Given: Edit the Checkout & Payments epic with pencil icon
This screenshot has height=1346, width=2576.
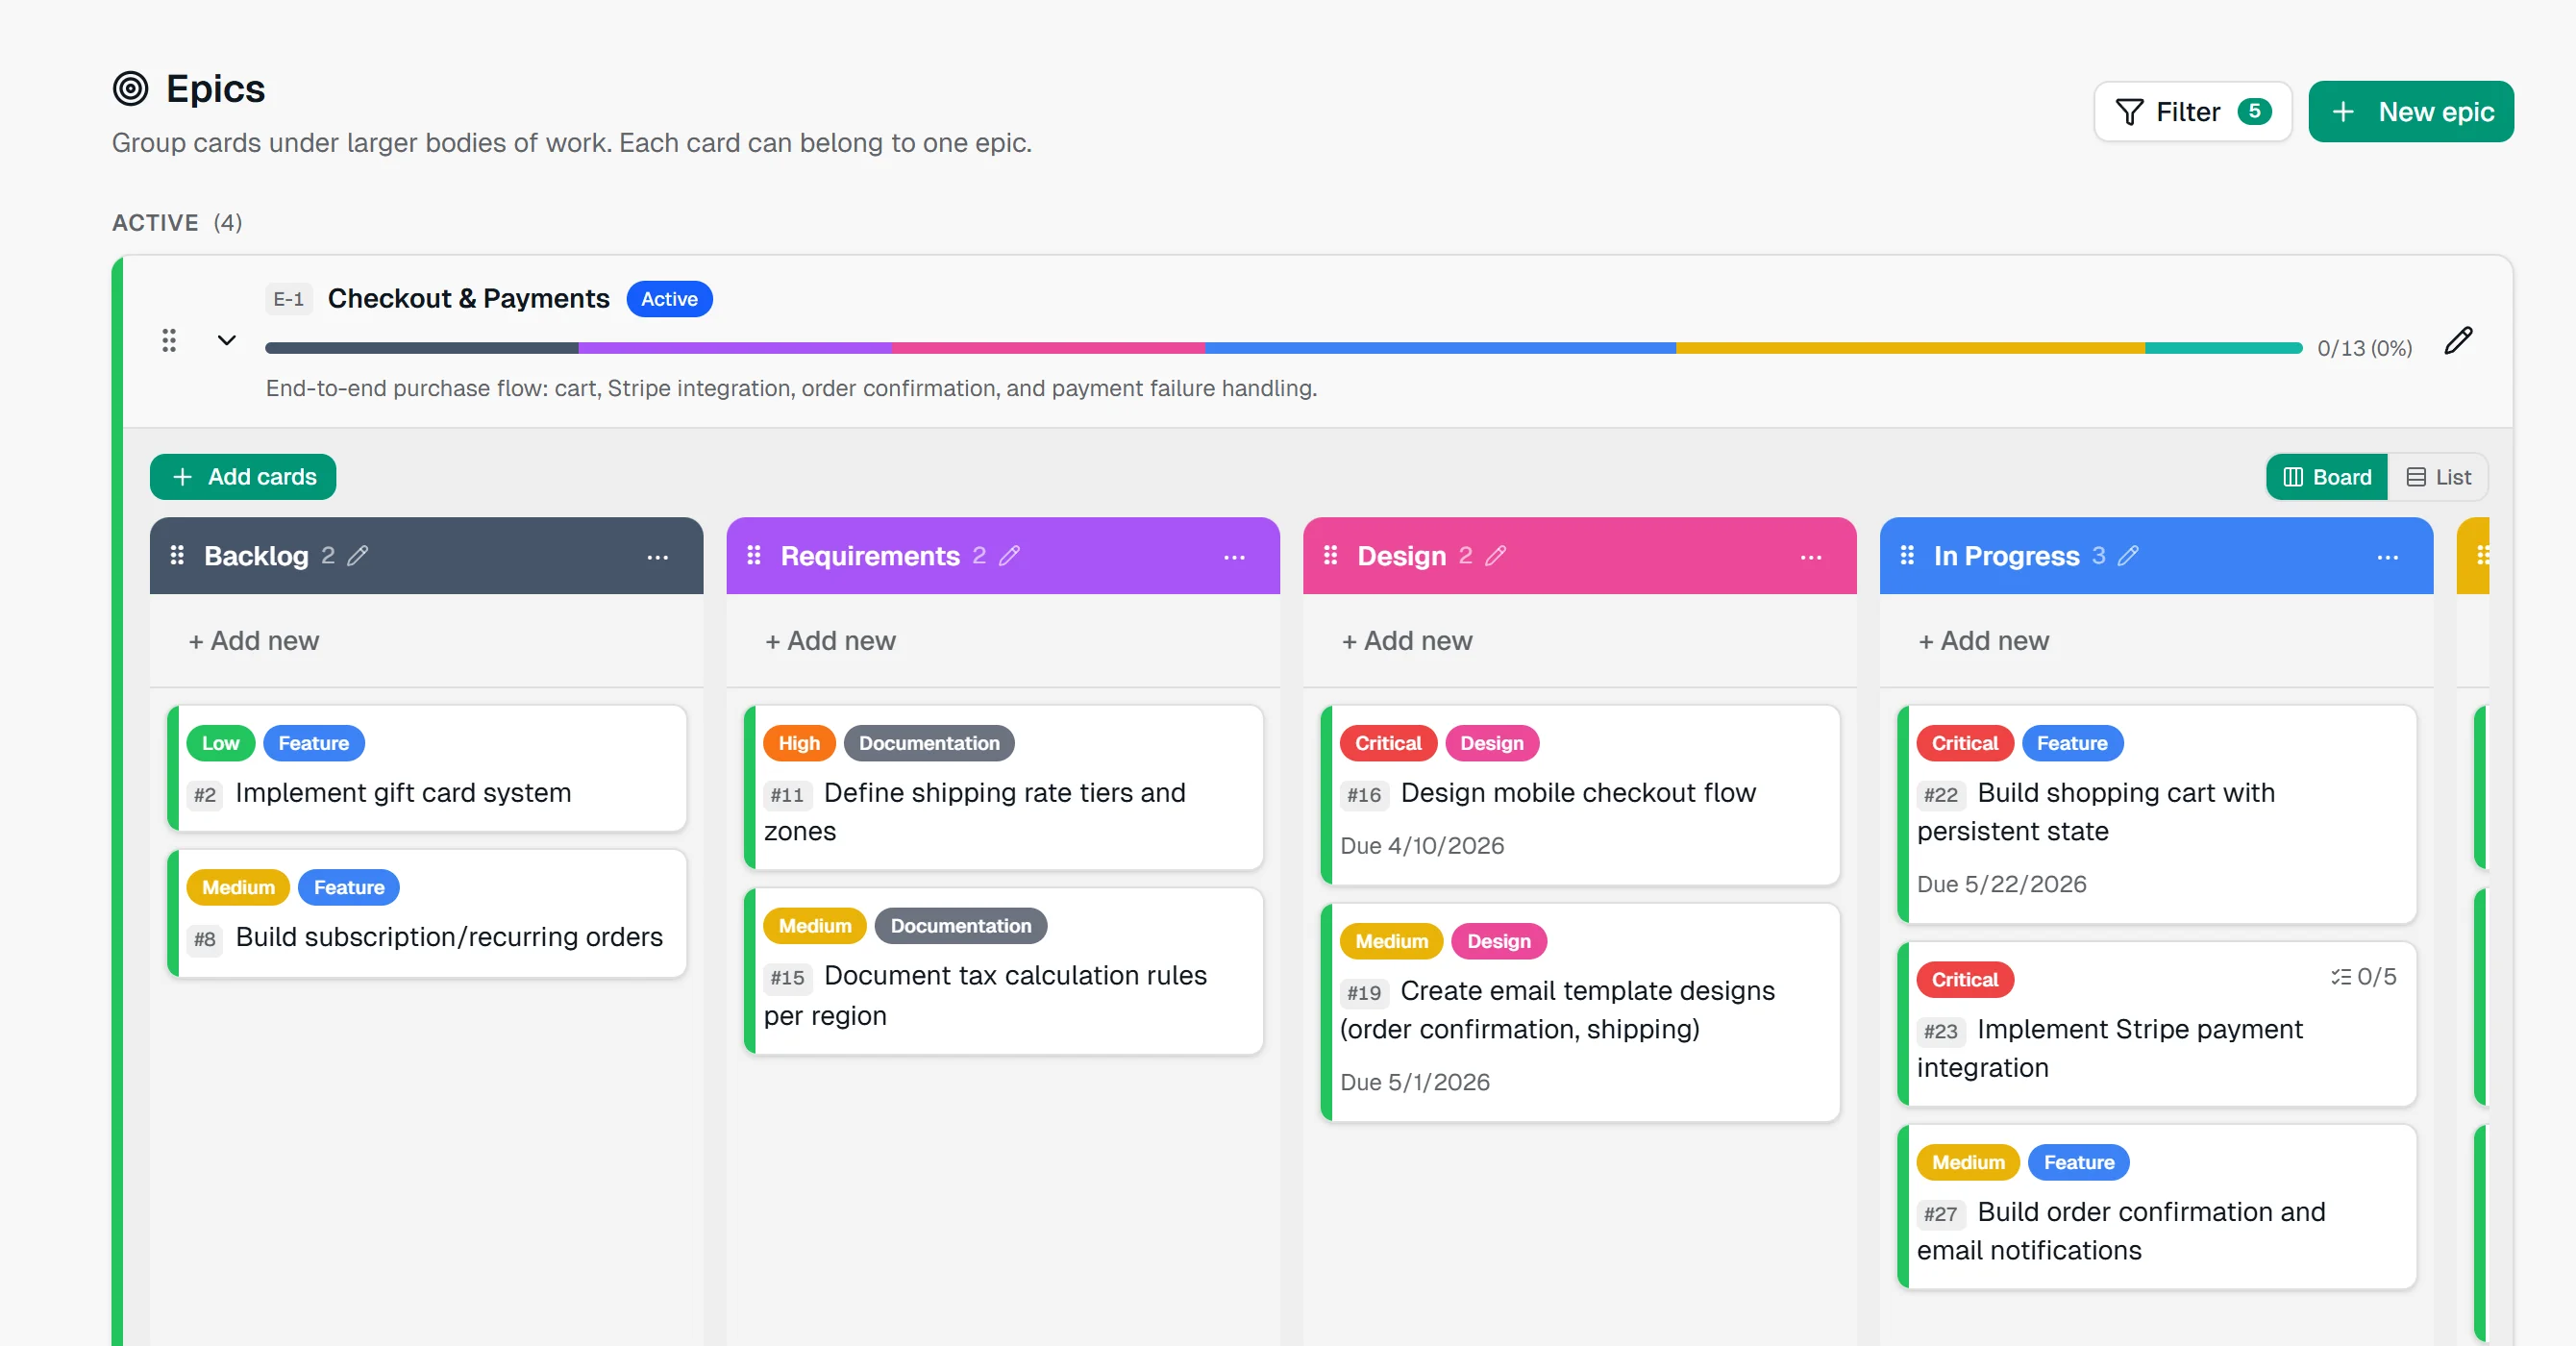Looking at the screenshot, I should 2458,341.
